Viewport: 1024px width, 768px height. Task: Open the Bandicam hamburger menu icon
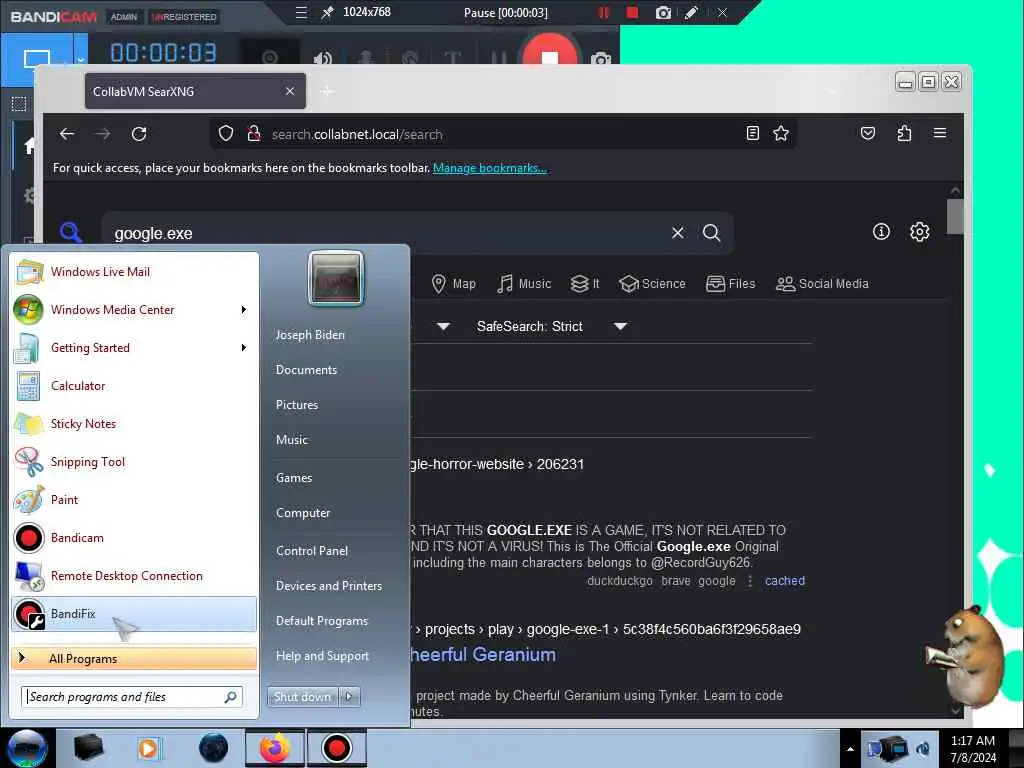(300, 12)
